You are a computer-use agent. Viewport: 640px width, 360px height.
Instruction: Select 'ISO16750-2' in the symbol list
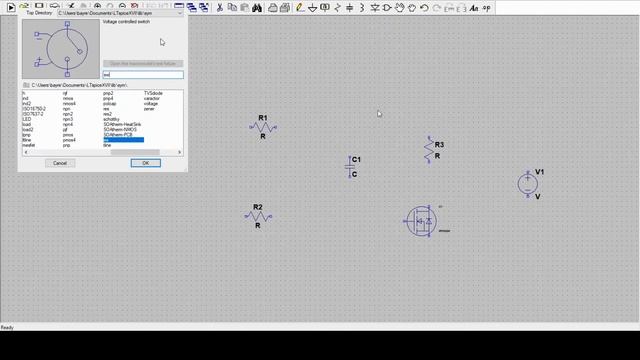(34, 109)
